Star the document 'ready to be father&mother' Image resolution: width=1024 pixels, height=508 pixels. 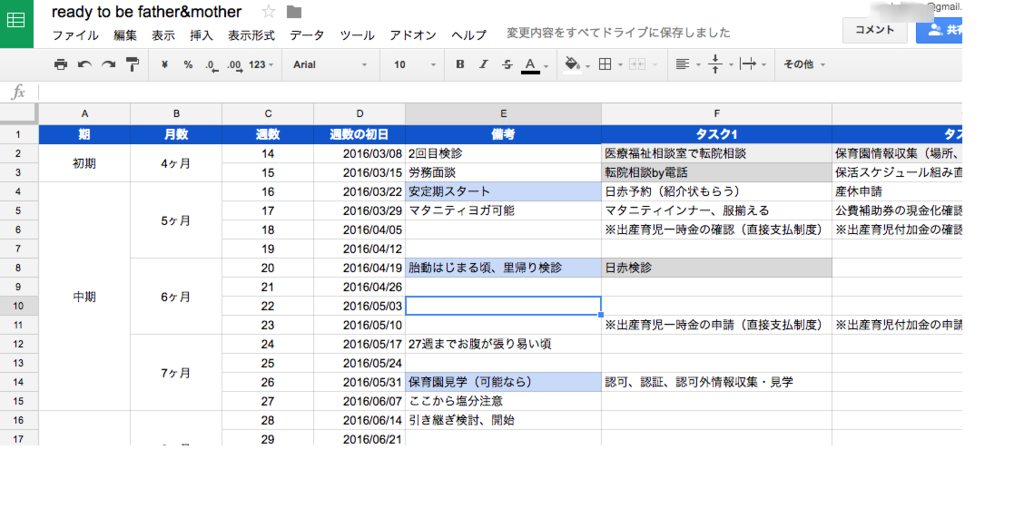268,11
